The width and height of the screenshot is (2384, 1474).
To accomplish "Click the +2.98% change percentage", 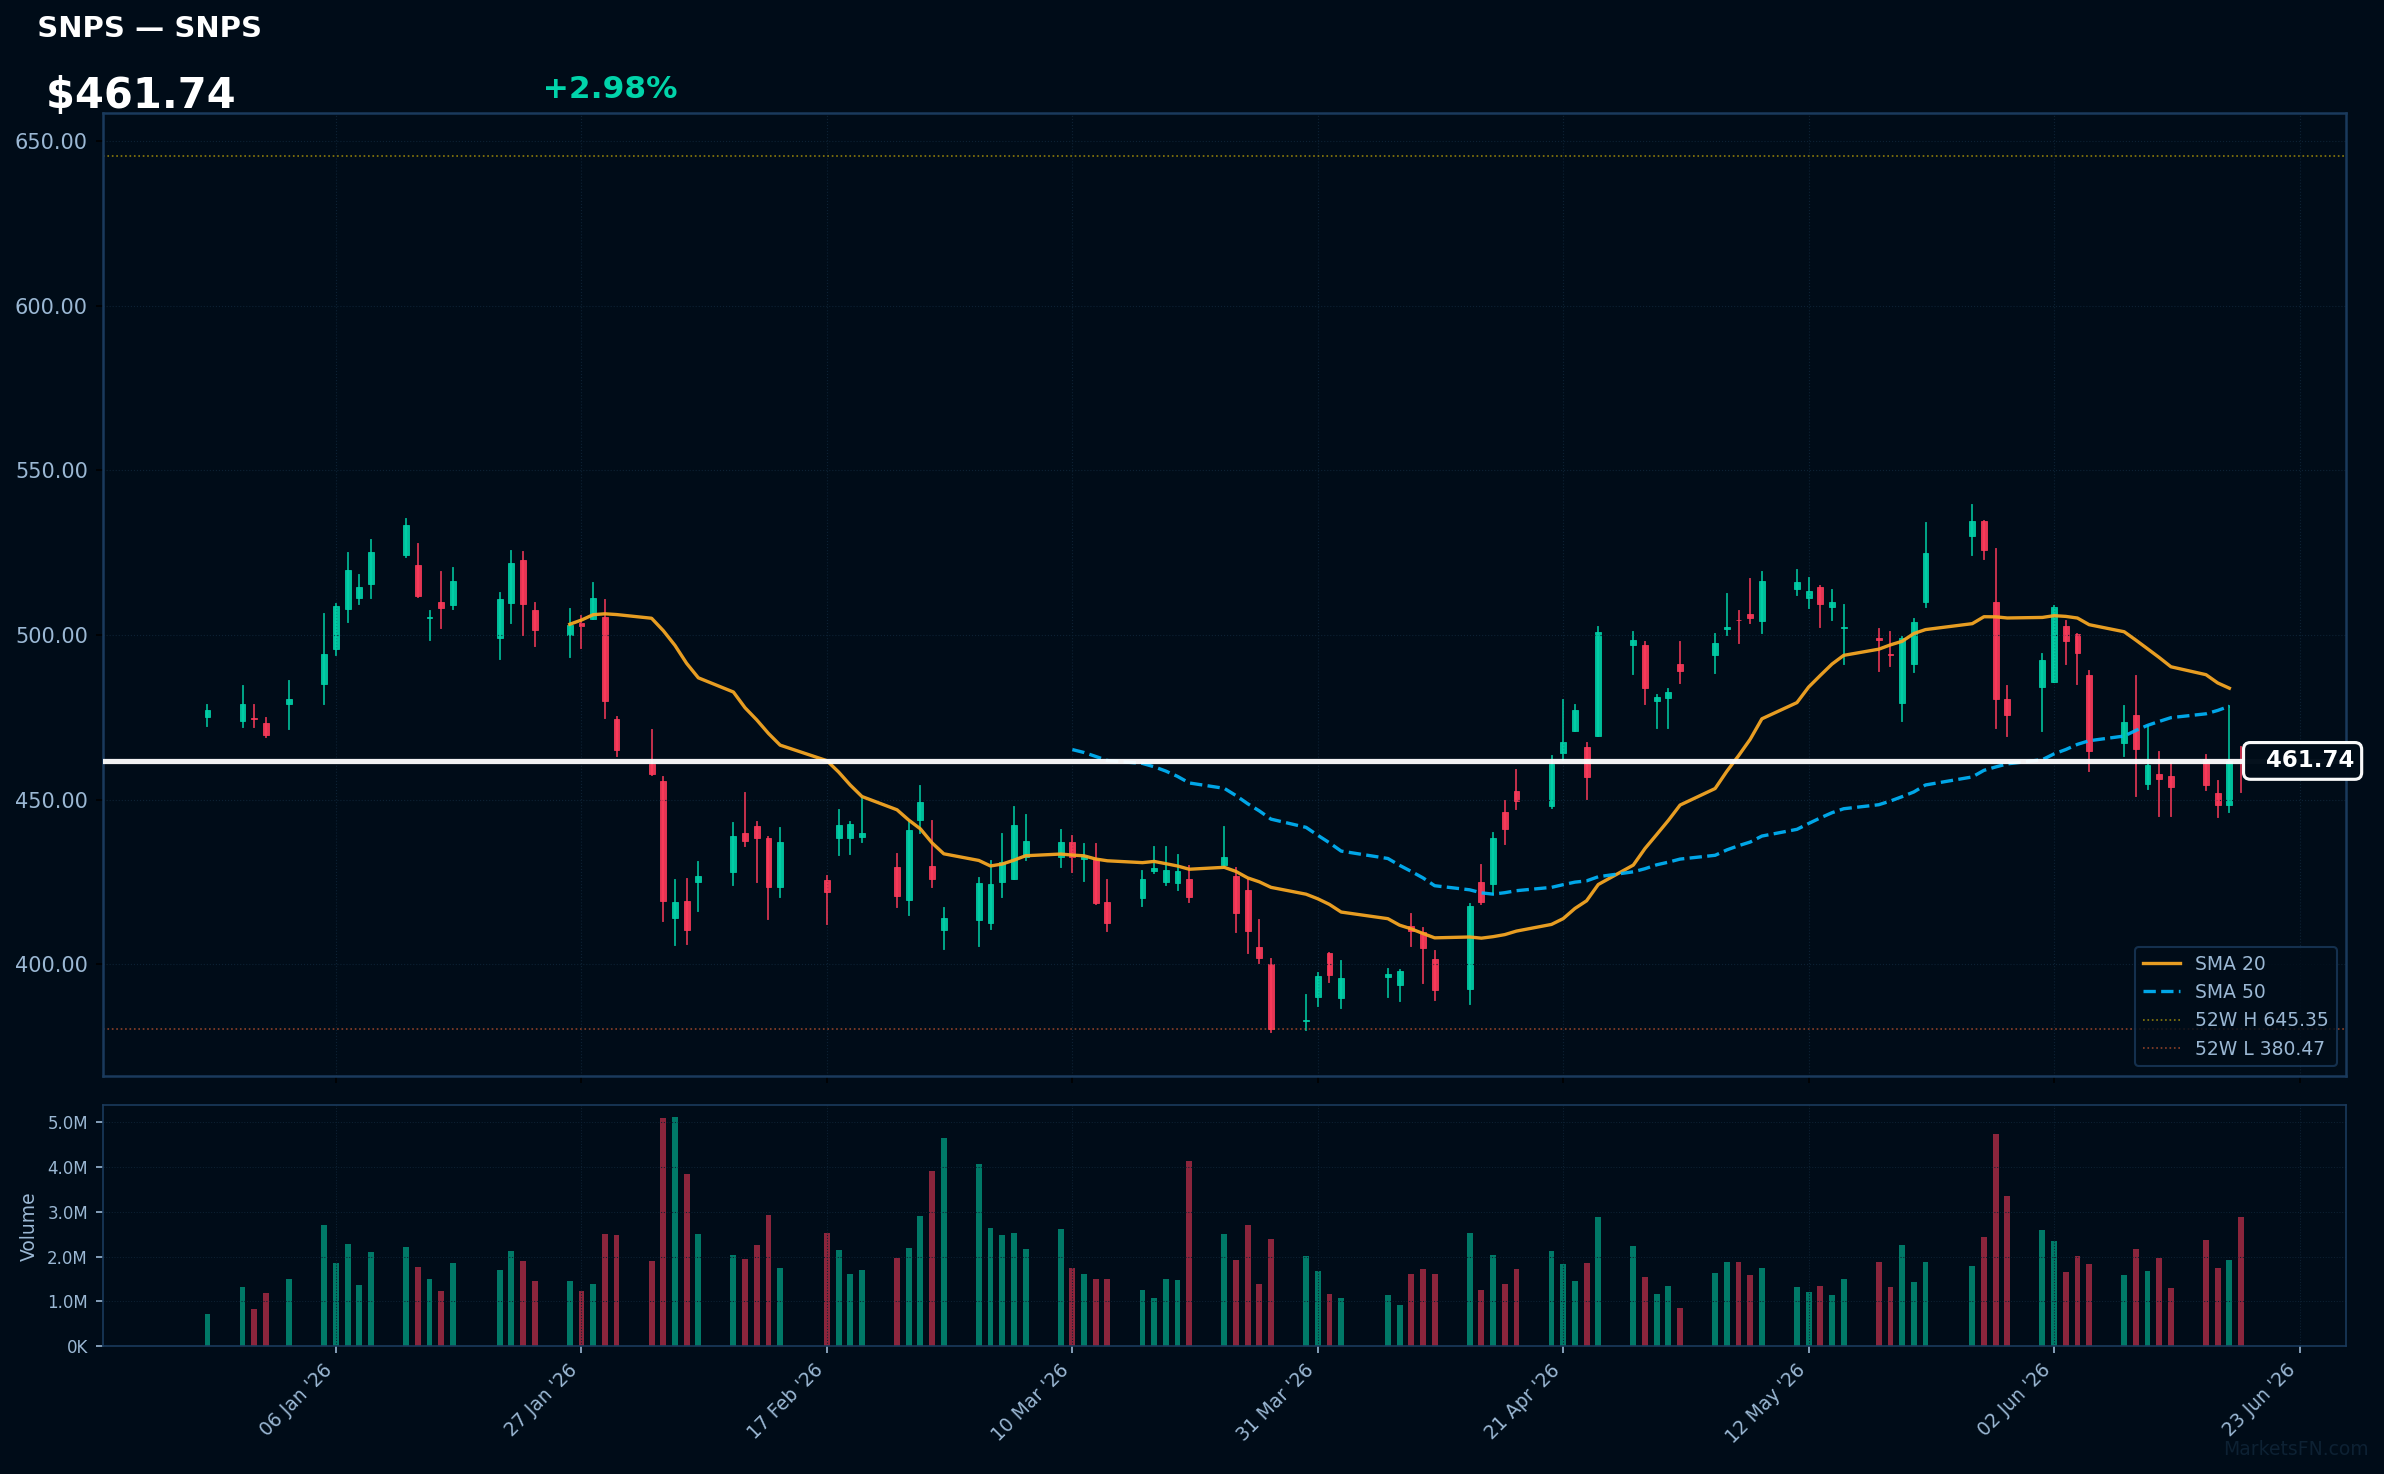I will 610,88.
